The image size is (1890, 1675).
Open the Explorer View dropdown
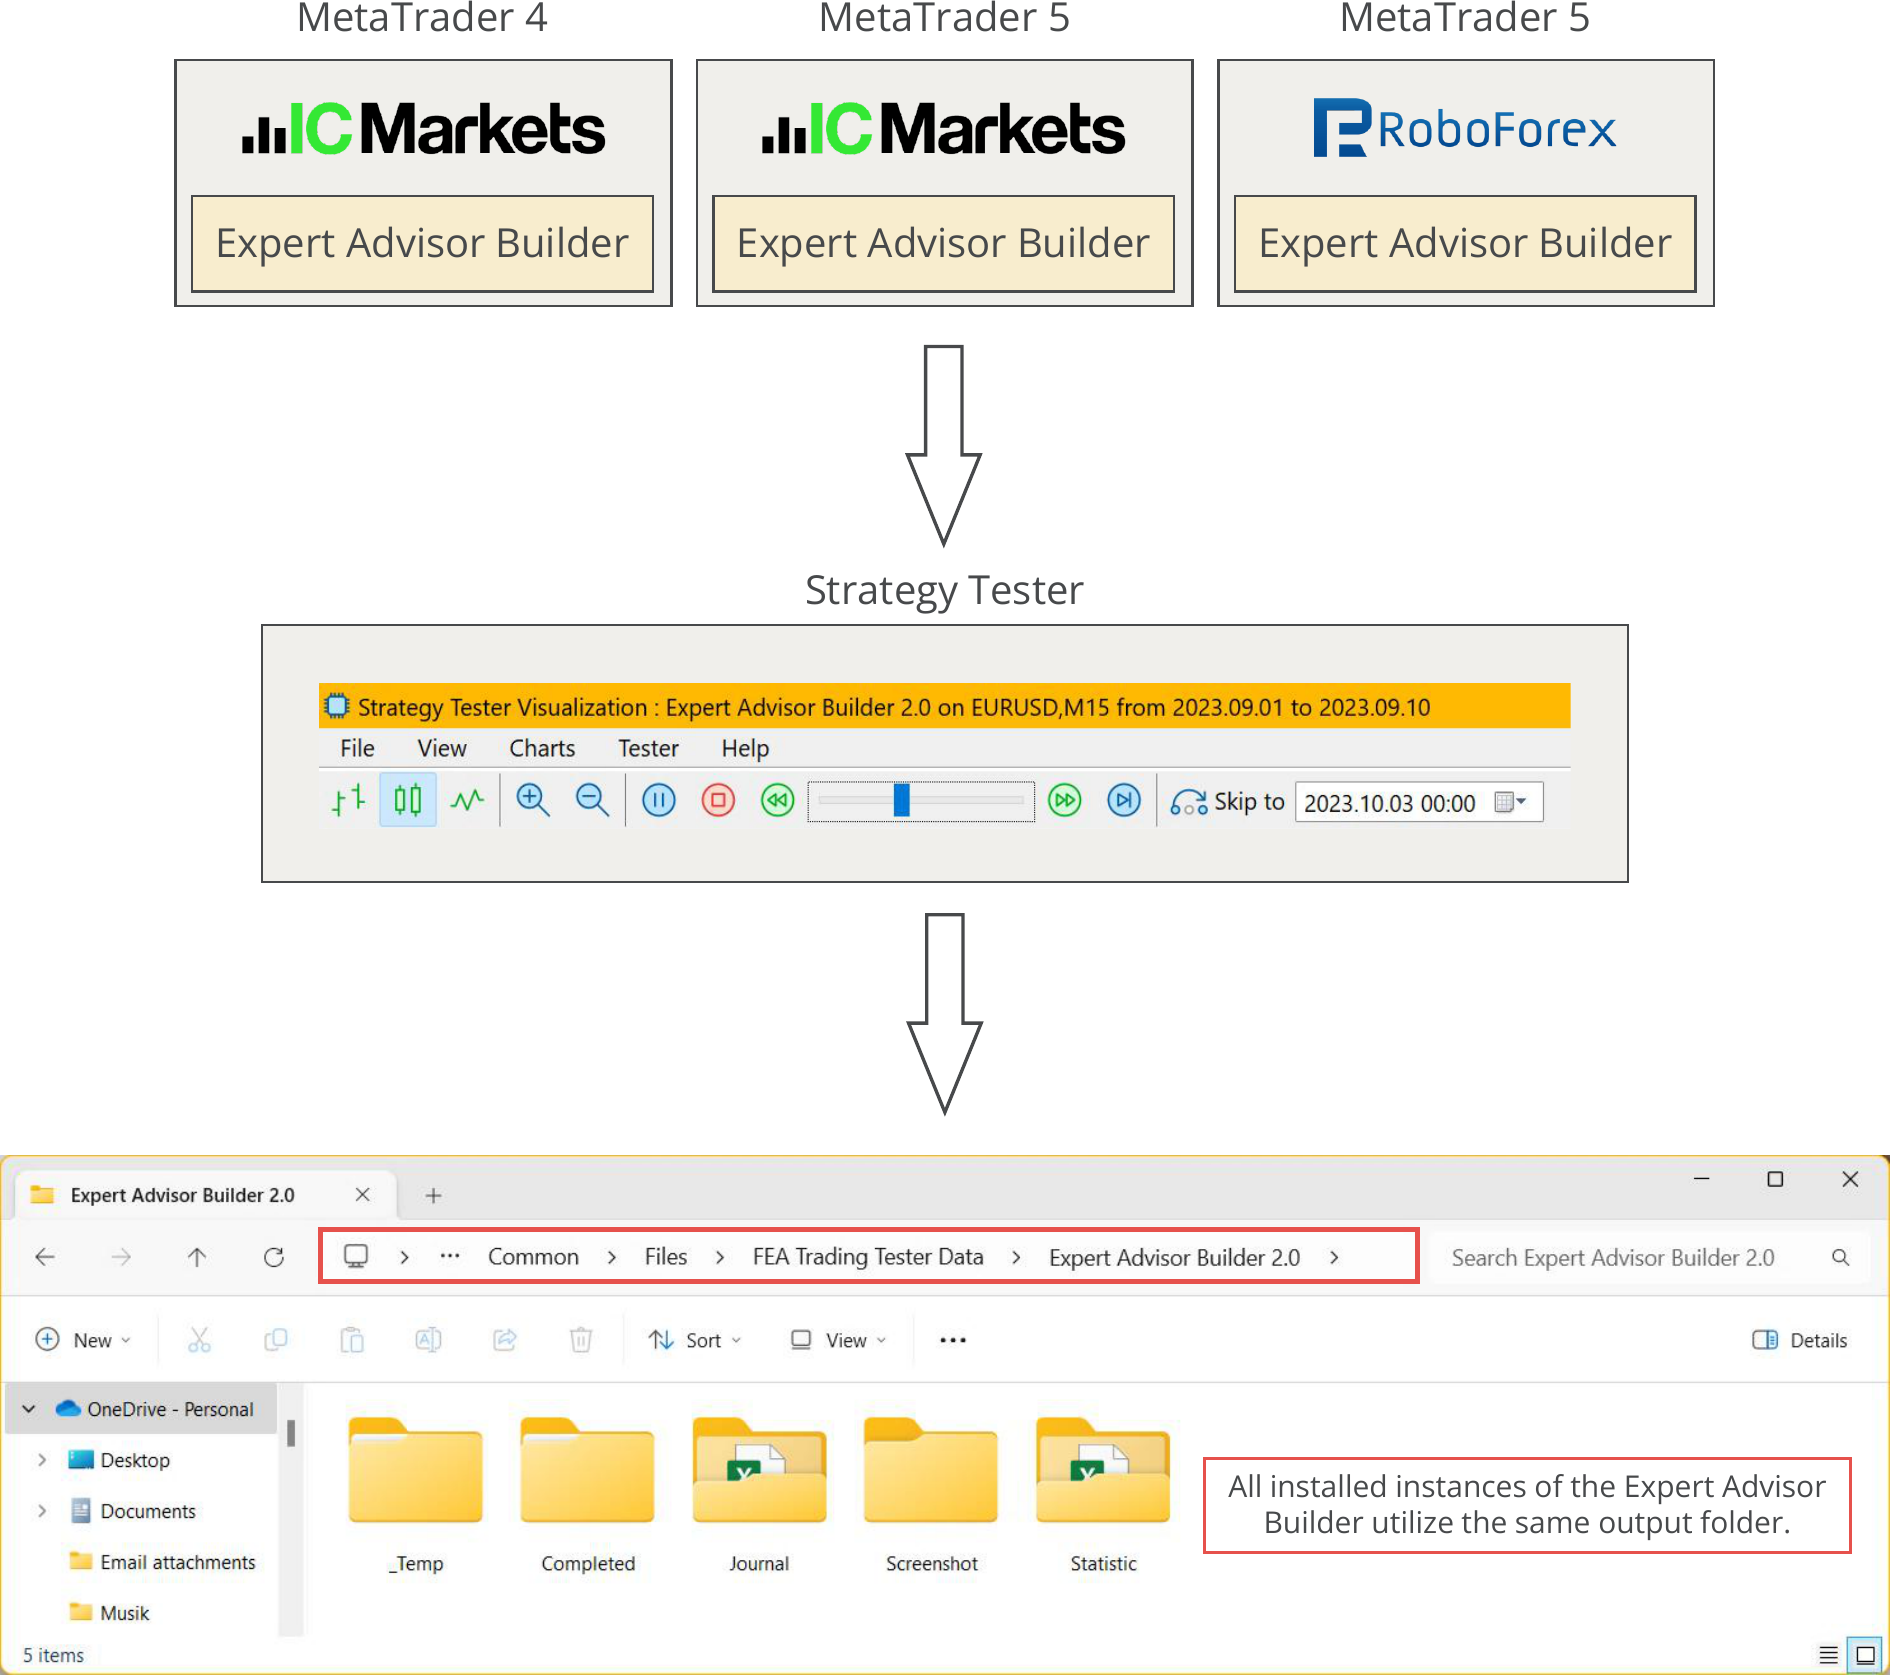coord(838,1340)
